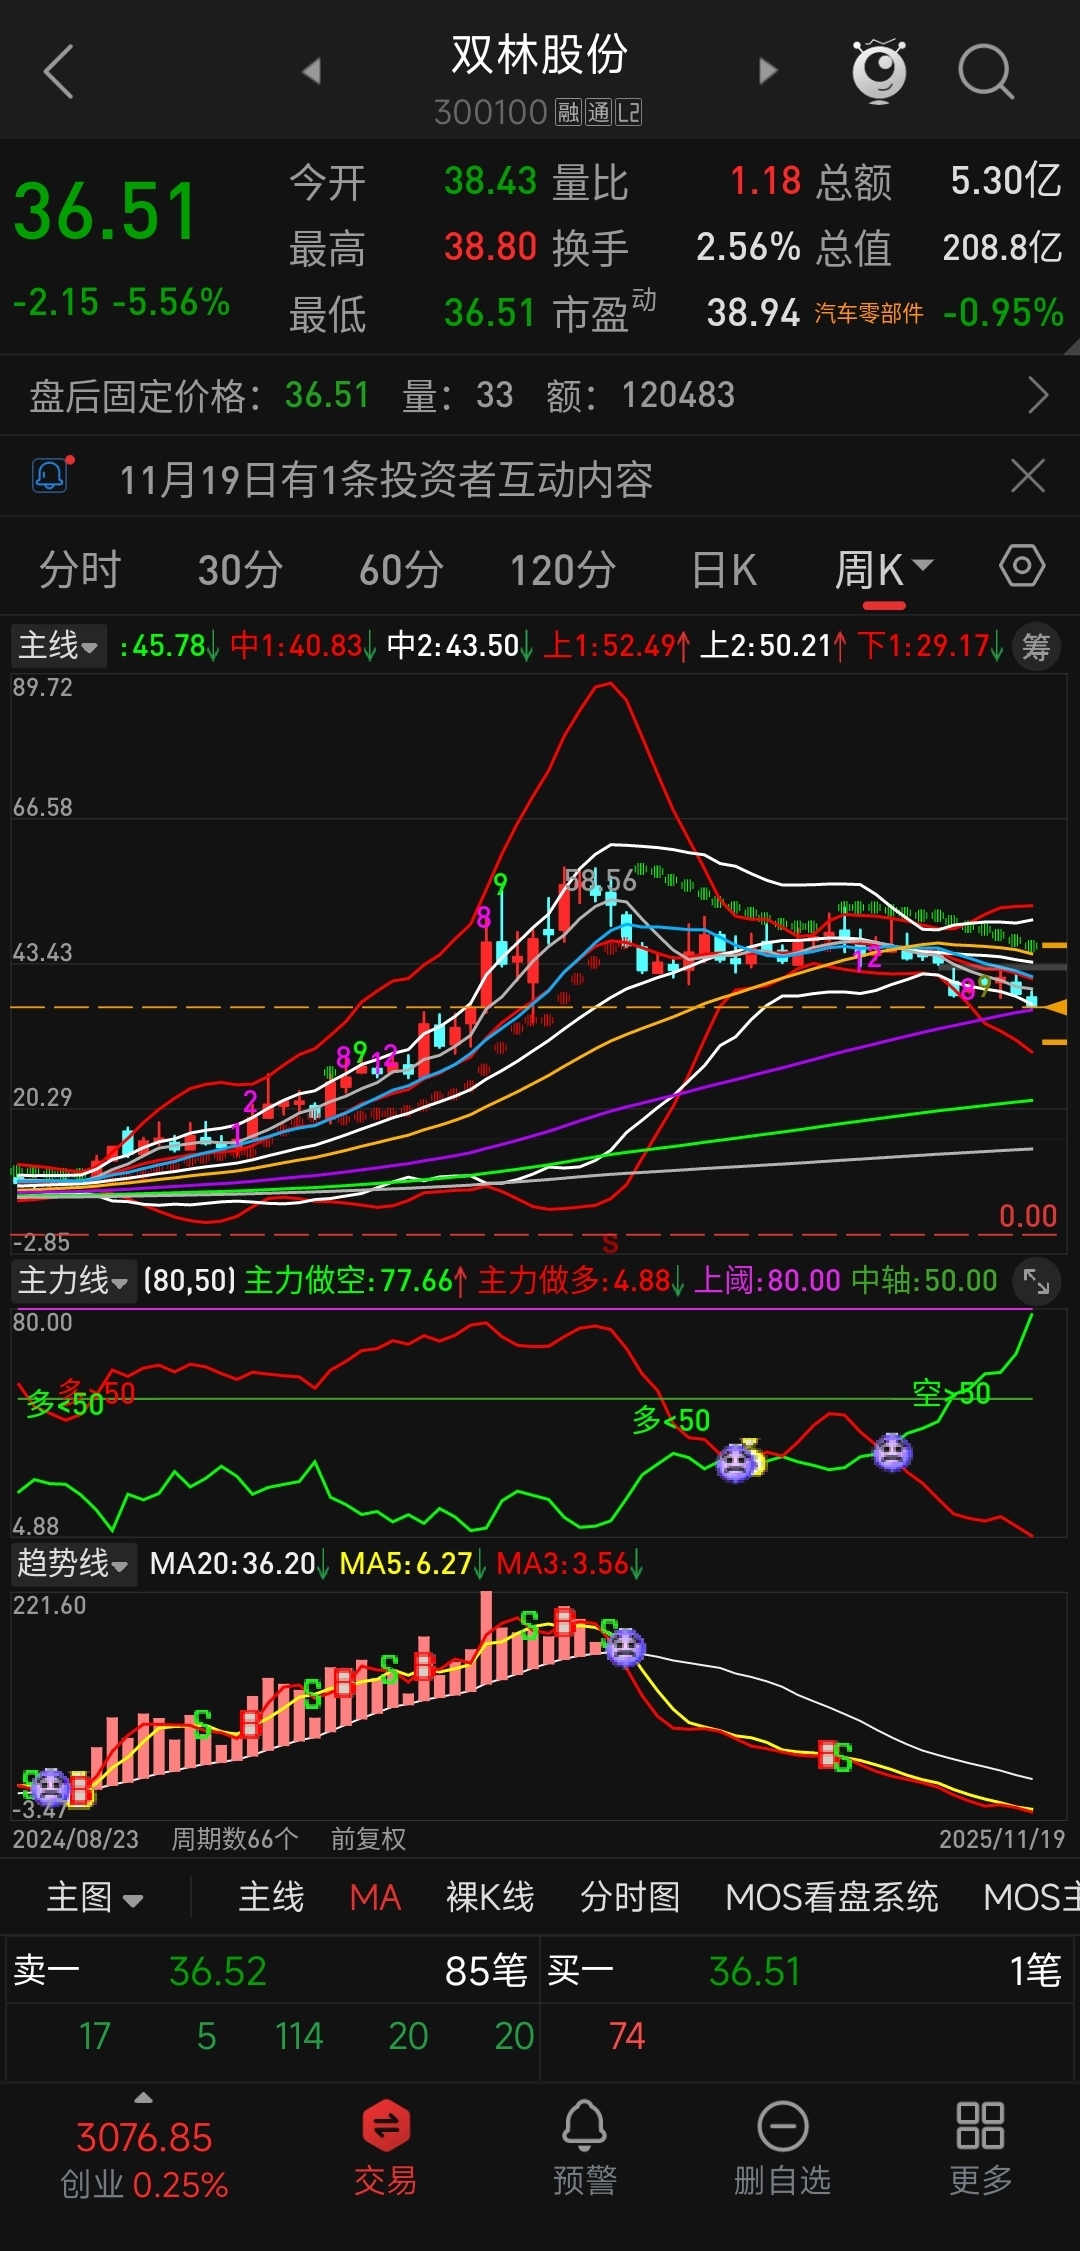
Task: Open the notification bell icon
Action: (x=51, y=476)
